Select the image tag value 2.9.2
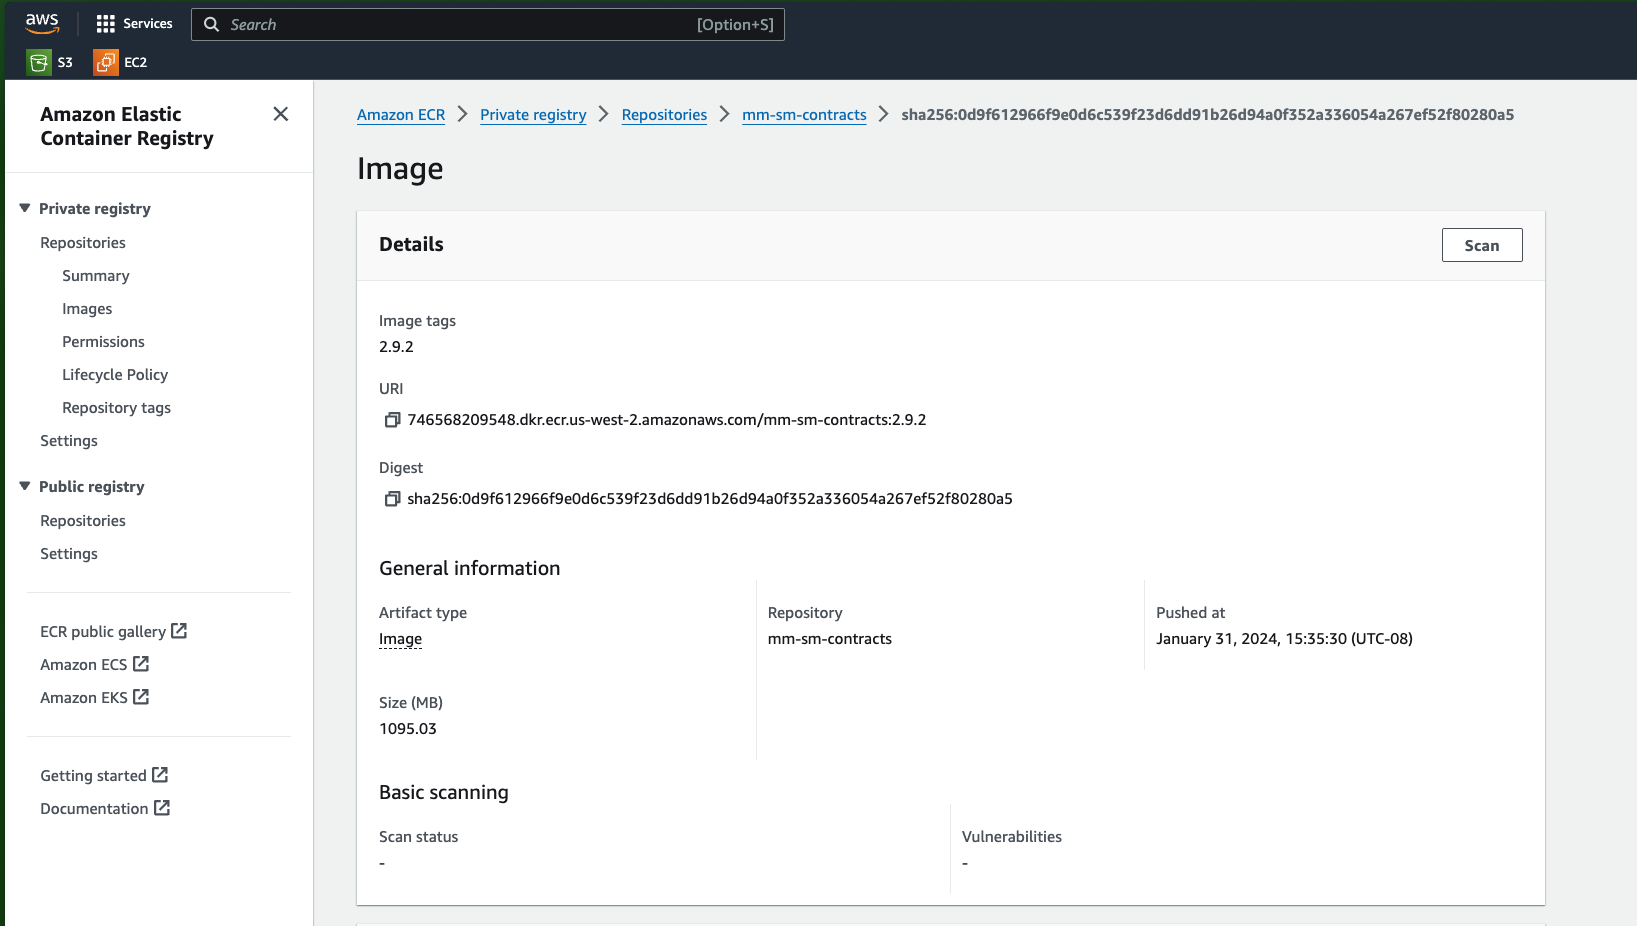Viewport: 1637px width, 926px height. 396,347
